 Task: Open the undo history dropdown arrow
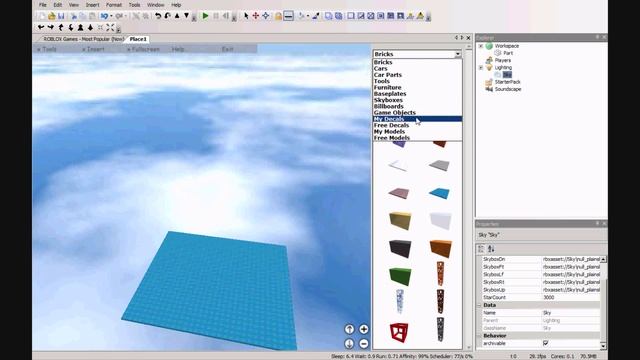[111, 16]
